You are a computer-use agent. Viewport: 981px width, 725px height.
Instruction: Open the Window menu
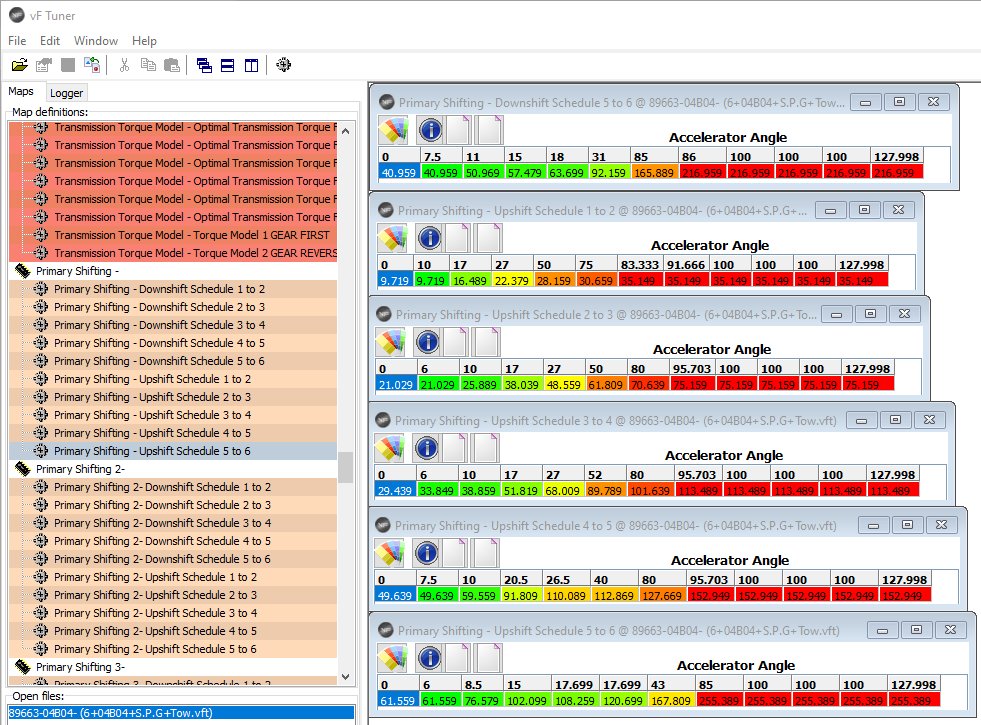point(96,41)
